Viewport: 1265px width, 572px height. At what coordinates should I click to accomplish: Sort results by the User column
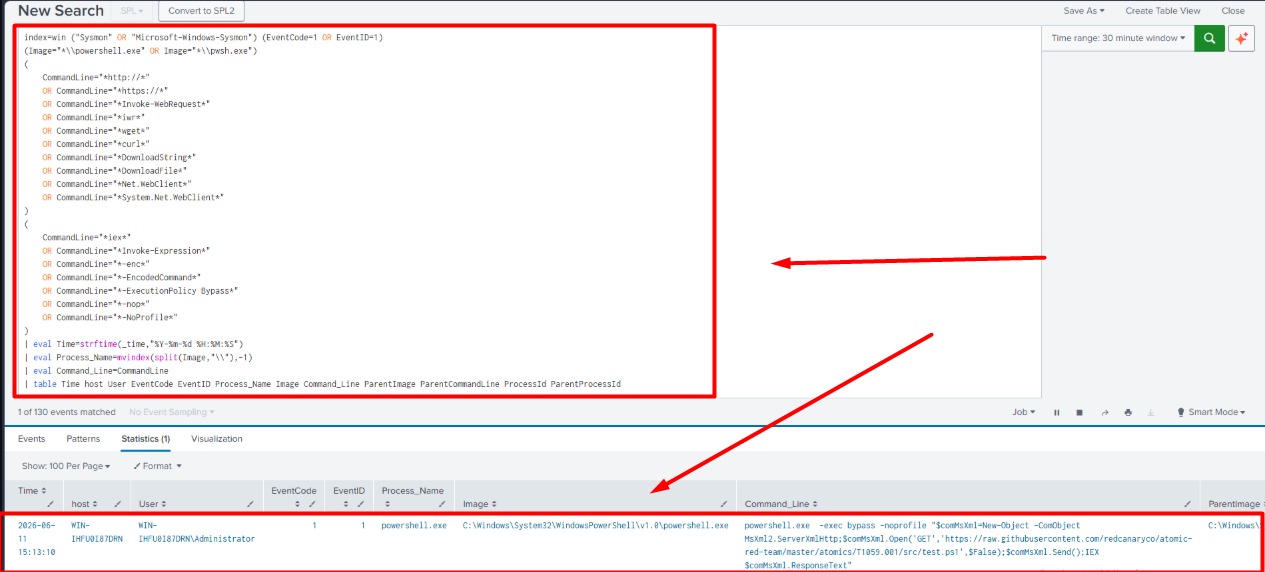click(x=153, y=503)
